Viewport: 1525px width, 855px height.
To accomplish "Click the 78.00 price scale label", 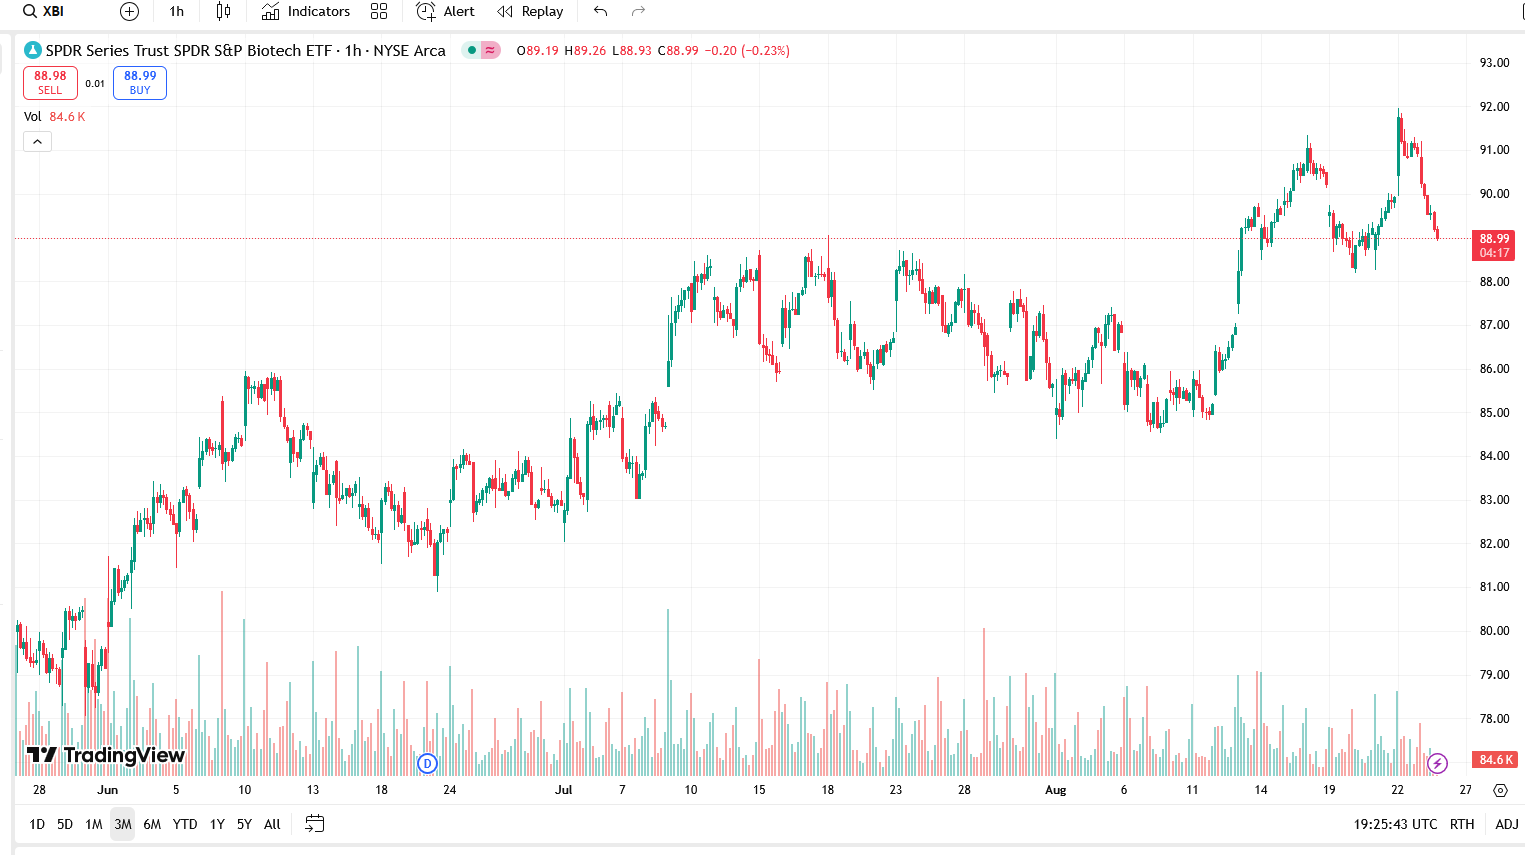I will (1494, 719).
